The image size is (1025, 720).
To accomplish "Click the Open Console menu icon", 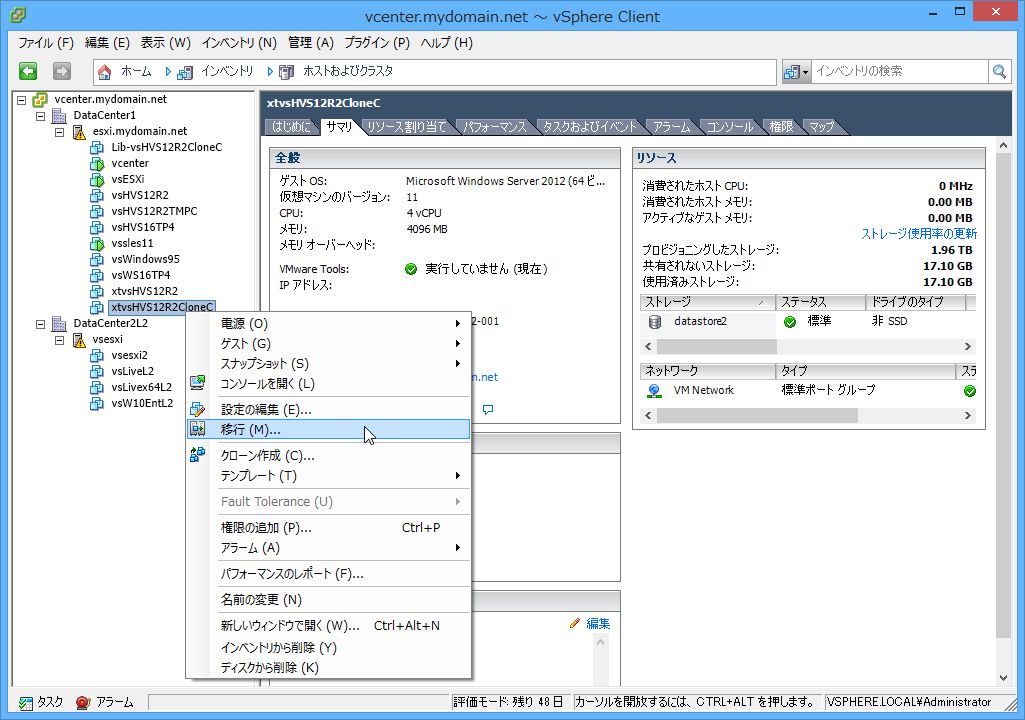I will (197, 383).
